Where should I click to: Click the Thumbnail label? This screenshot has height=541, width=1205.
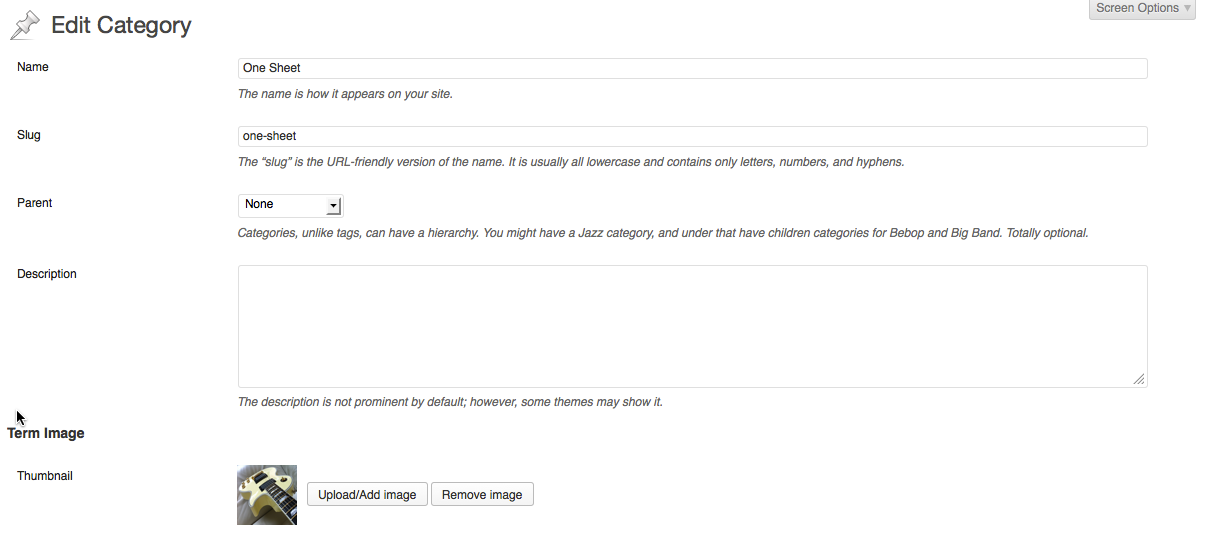[45, 476]
